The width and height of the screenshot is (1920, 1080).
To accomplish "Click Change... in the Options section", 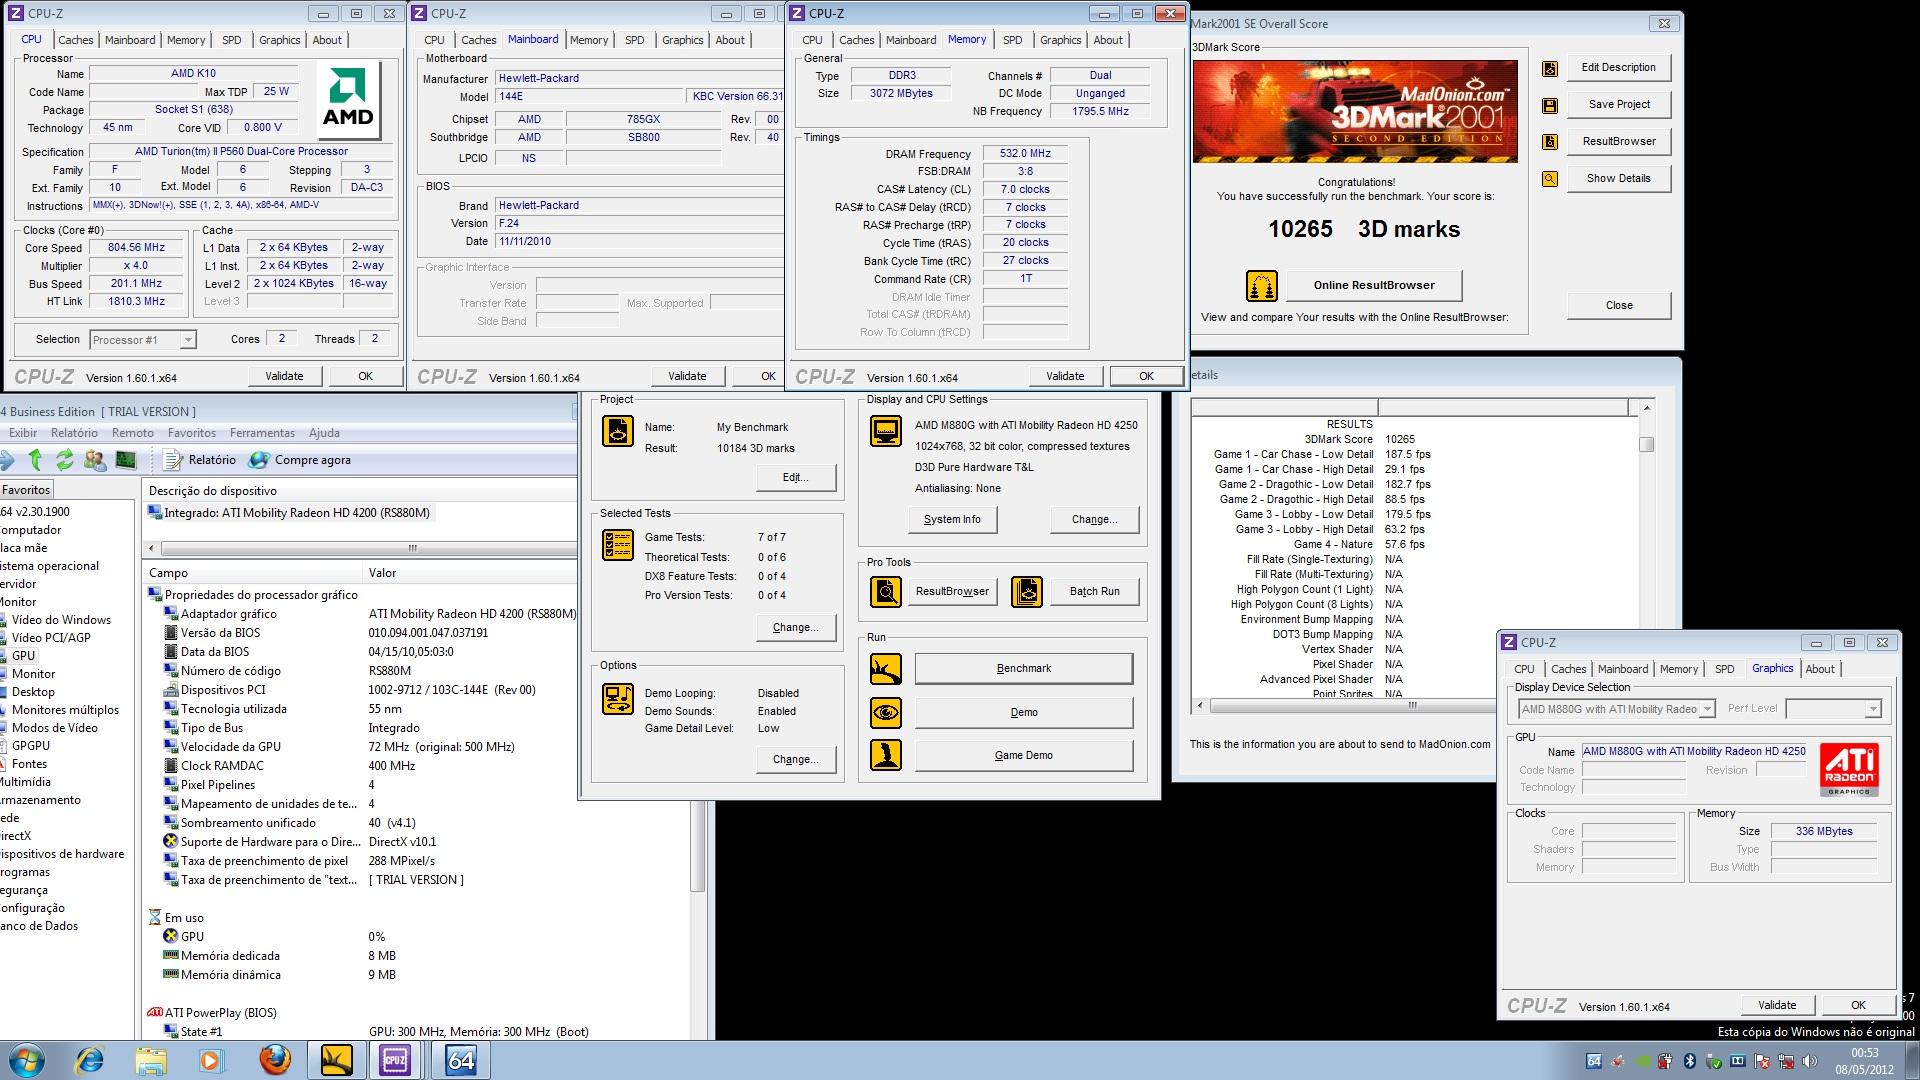I will pyautogui.click(x=796, y=759).
